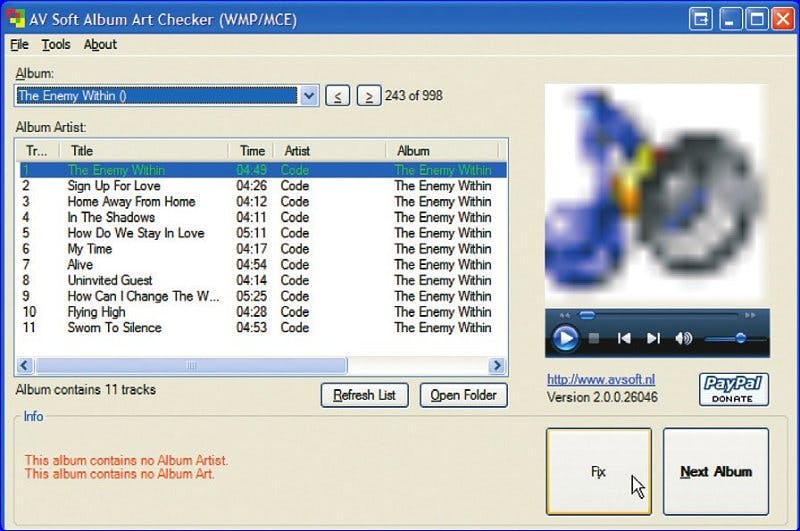Click the stop button in media player
Screen dimensions: 800x531
[594, 338]
